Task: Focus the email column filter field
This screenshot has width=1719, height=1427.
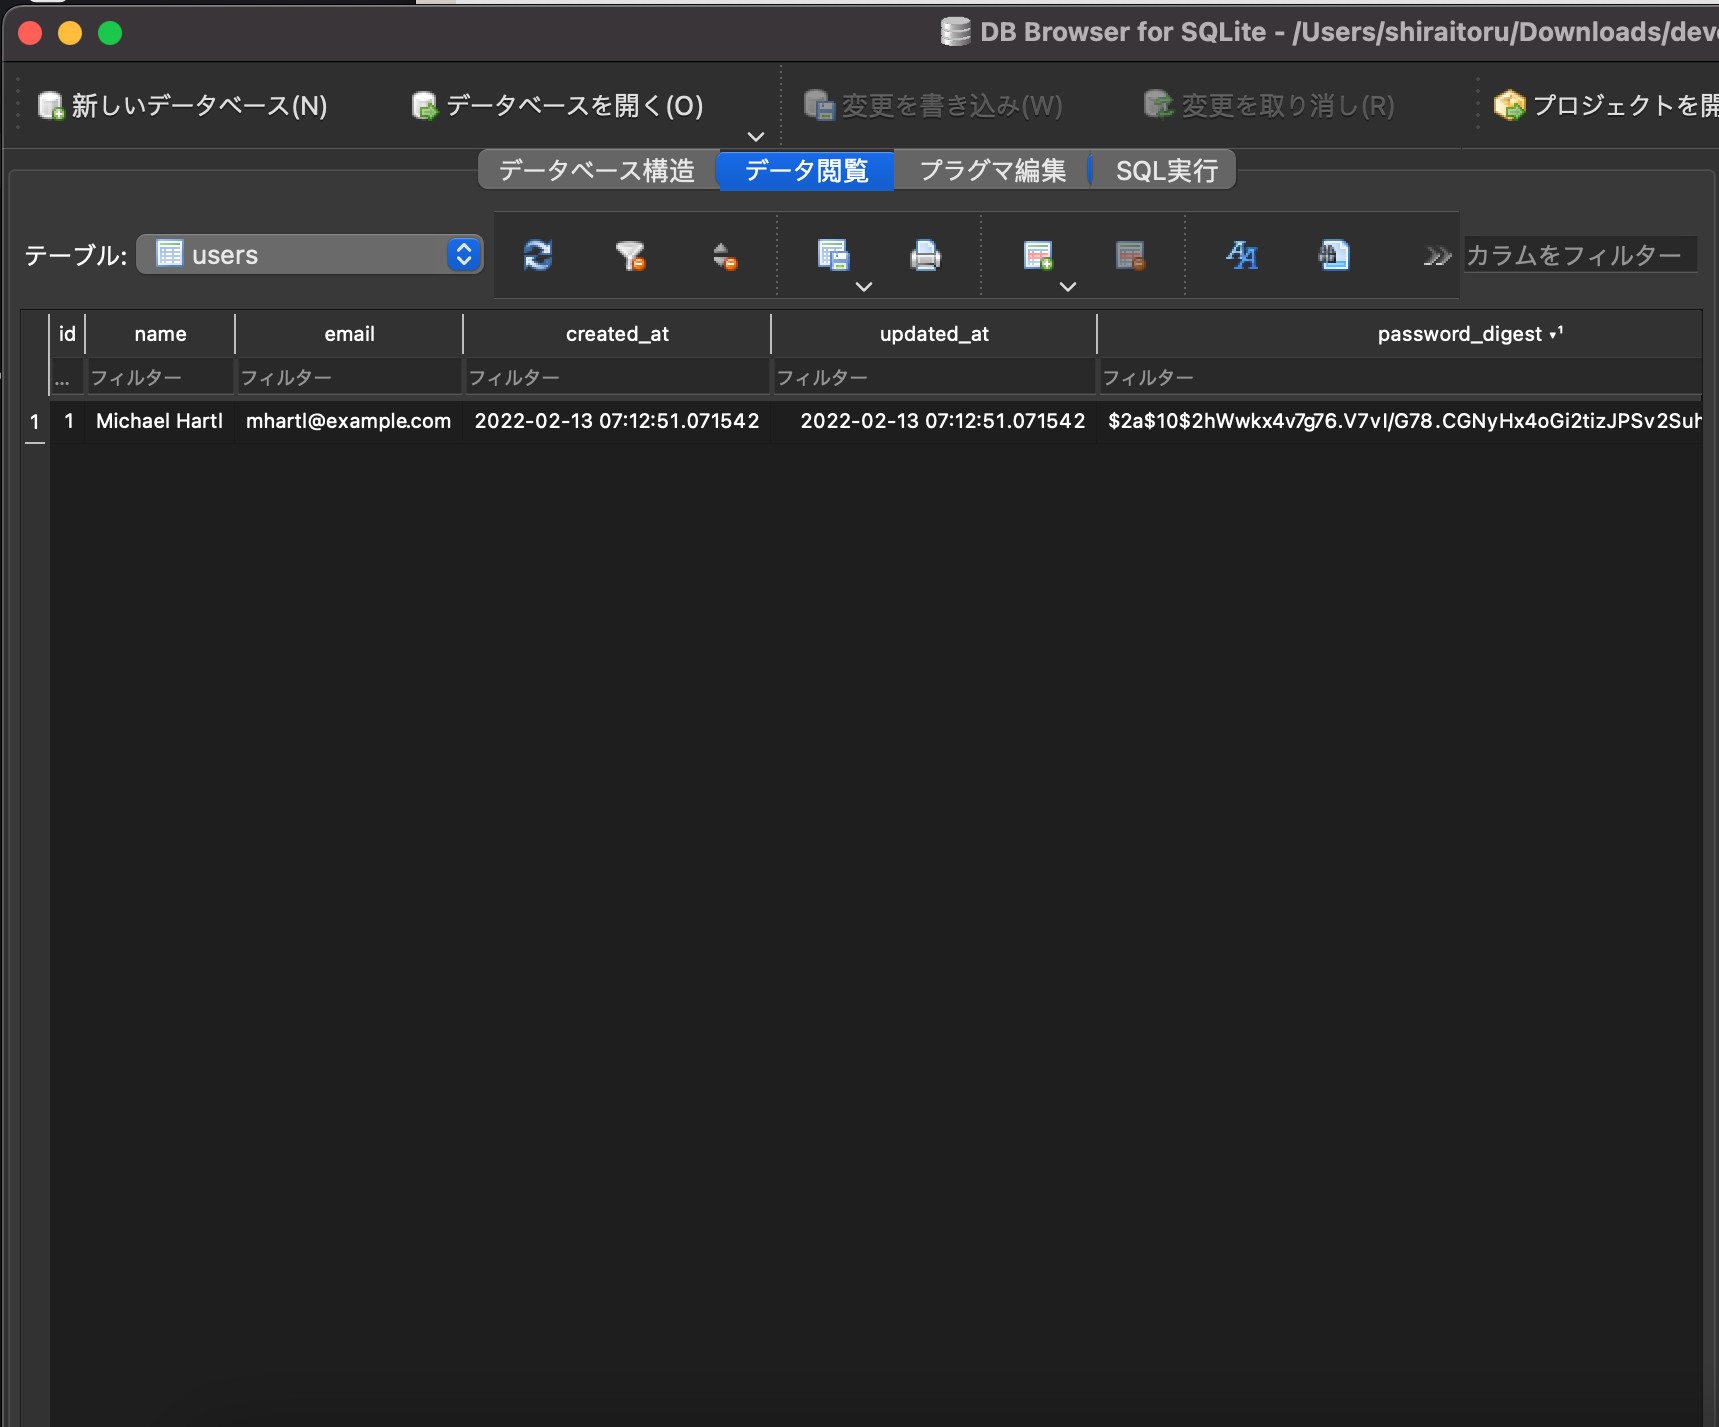Action: tap(349, 377)
